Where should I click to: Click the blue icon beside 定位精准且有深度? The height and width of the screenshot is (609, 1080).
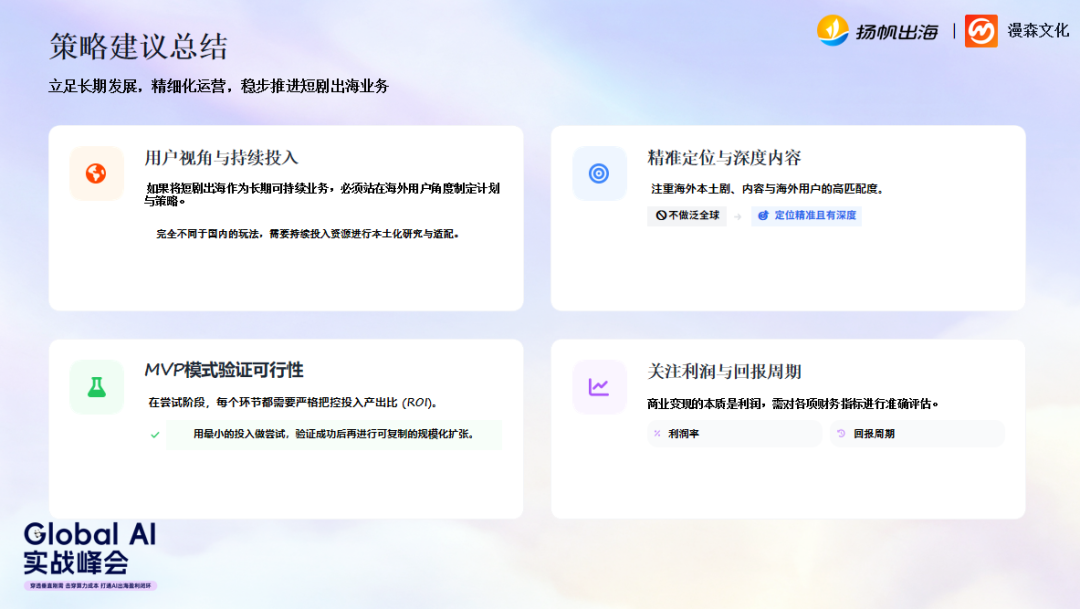763,216
